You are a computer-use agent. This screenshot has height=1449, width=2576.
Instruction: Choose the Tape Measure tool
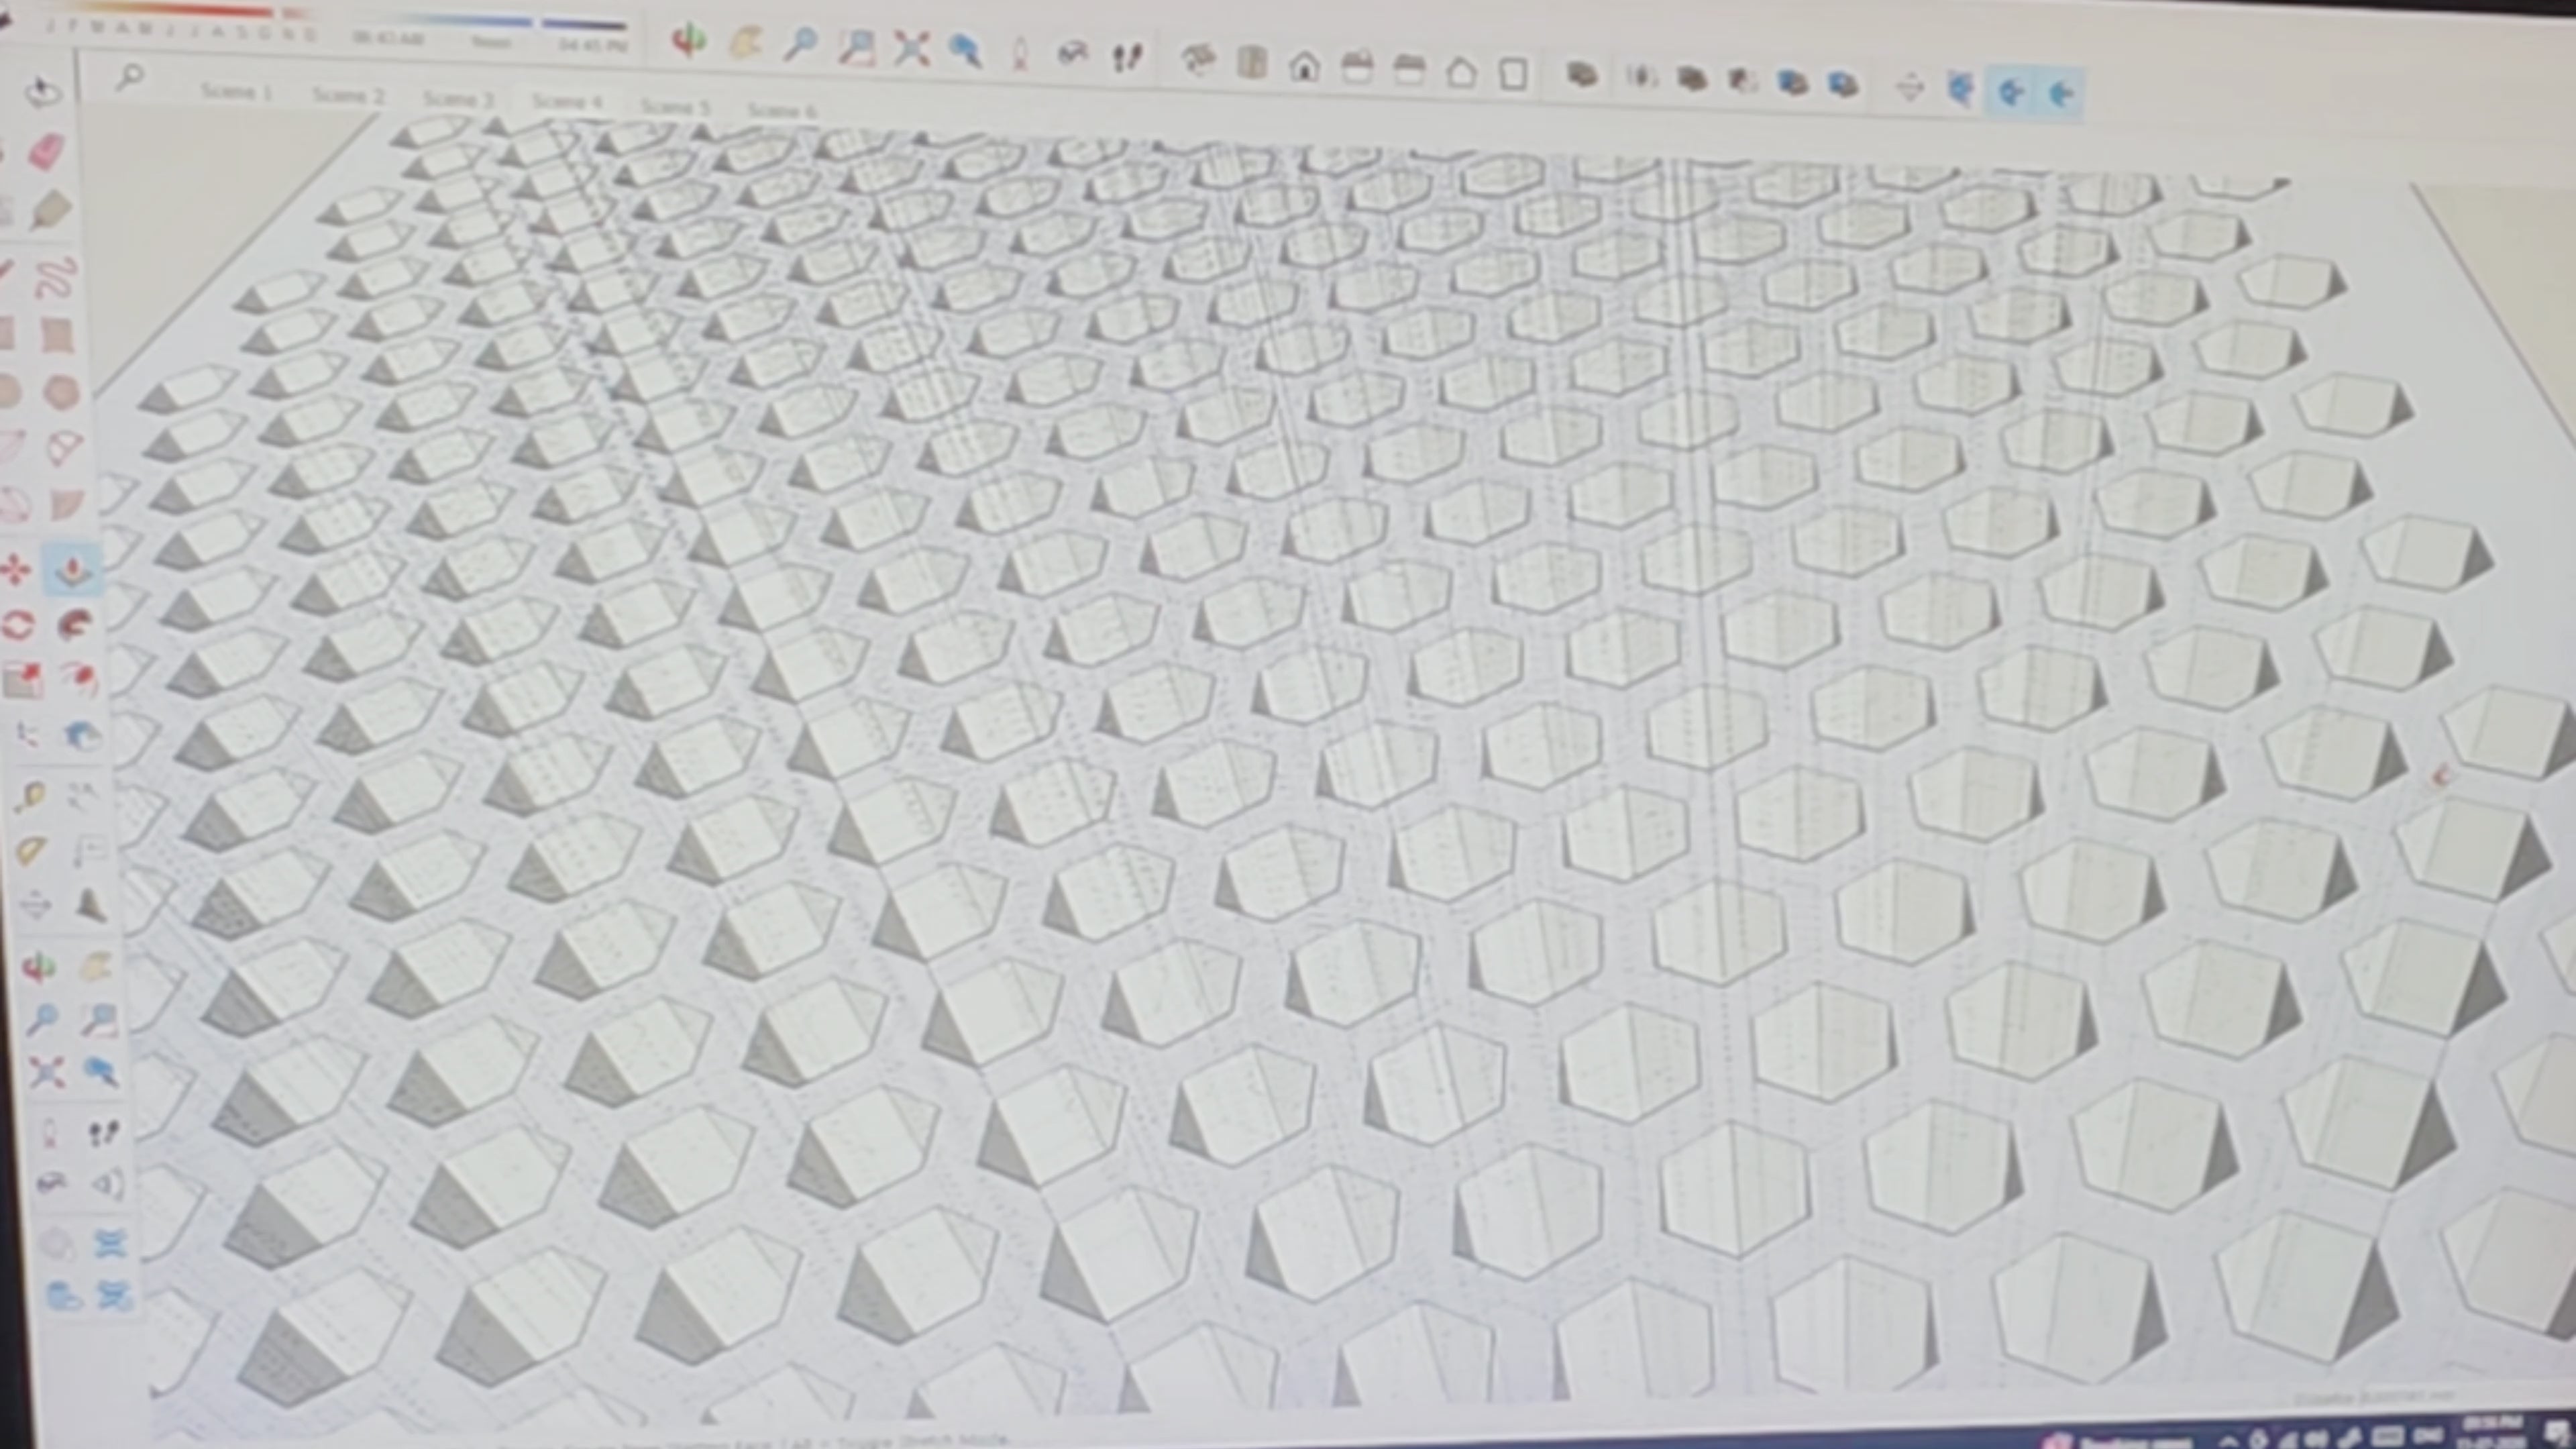(30, 797)
